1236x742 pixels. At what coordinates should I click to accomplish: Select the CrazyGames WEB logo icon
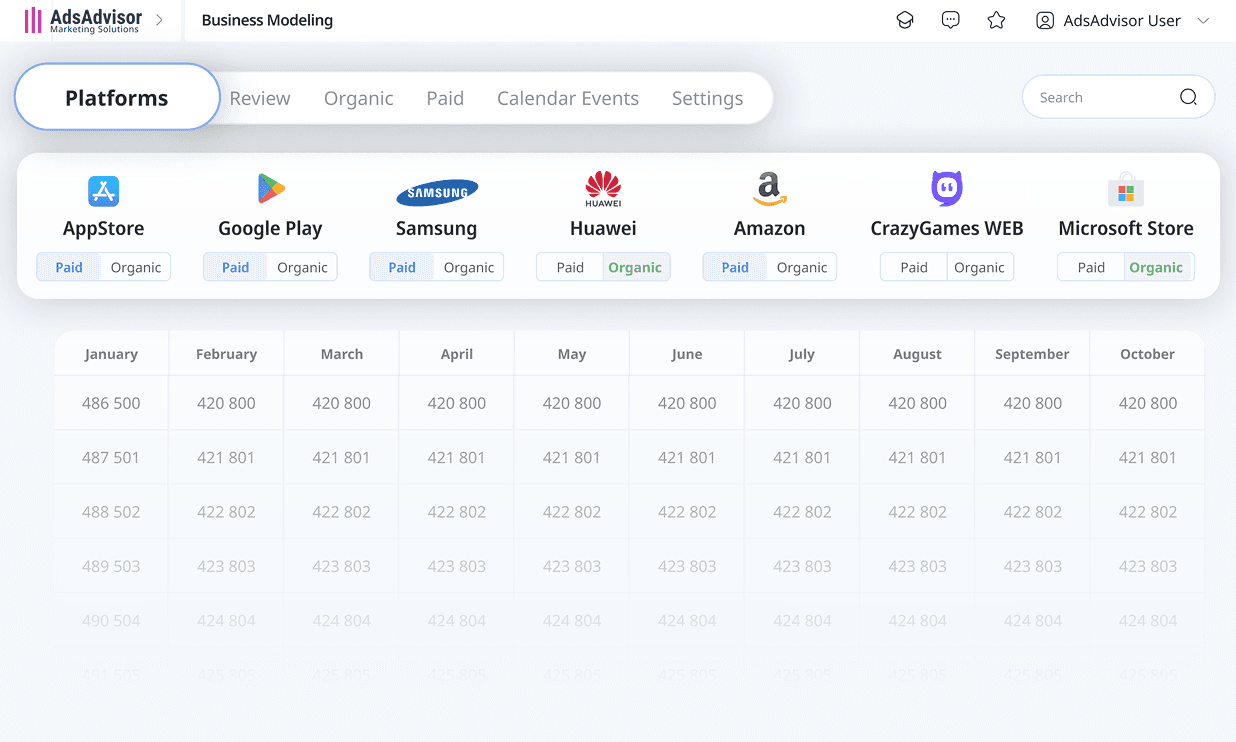[x=947, y=188]
